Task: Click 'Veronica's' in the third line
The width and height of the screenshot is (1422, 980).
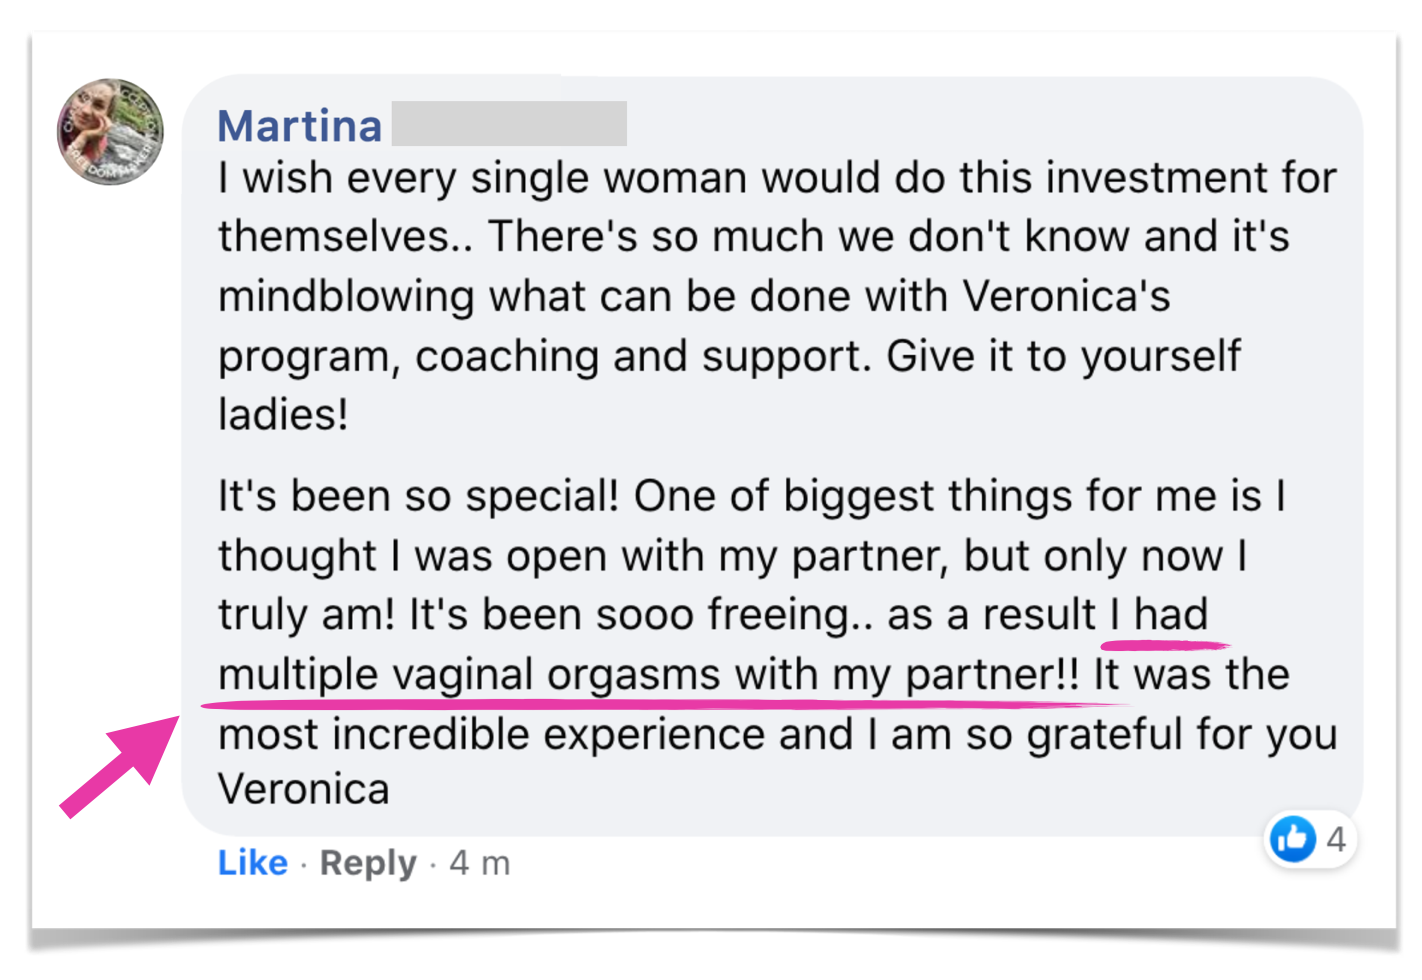Action: (x=1066, y=297)
